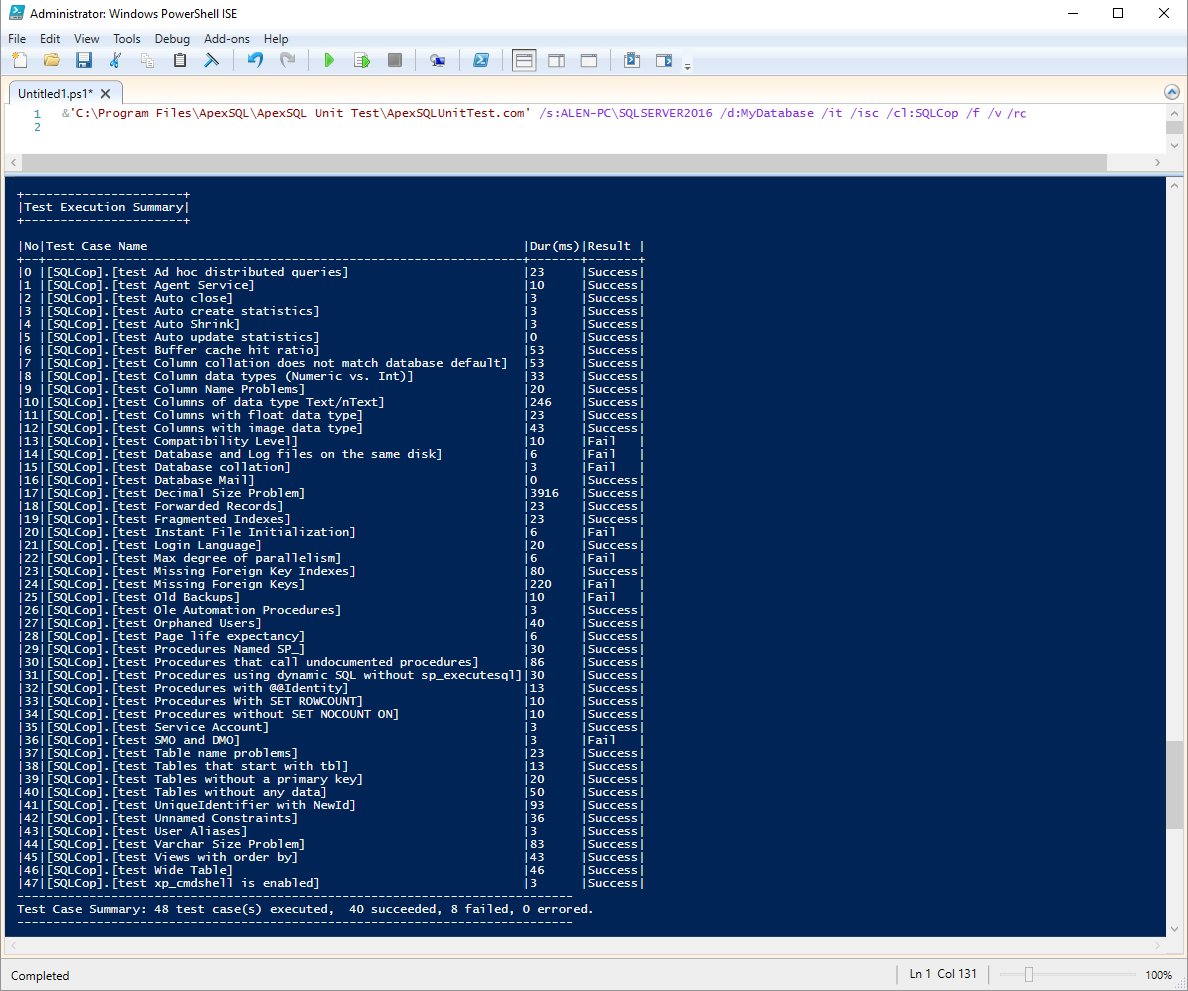The height and width of the screenshot is (991, 1188).
Task: Click the script pane right scroll arrow
Action: click(1157, 162)
